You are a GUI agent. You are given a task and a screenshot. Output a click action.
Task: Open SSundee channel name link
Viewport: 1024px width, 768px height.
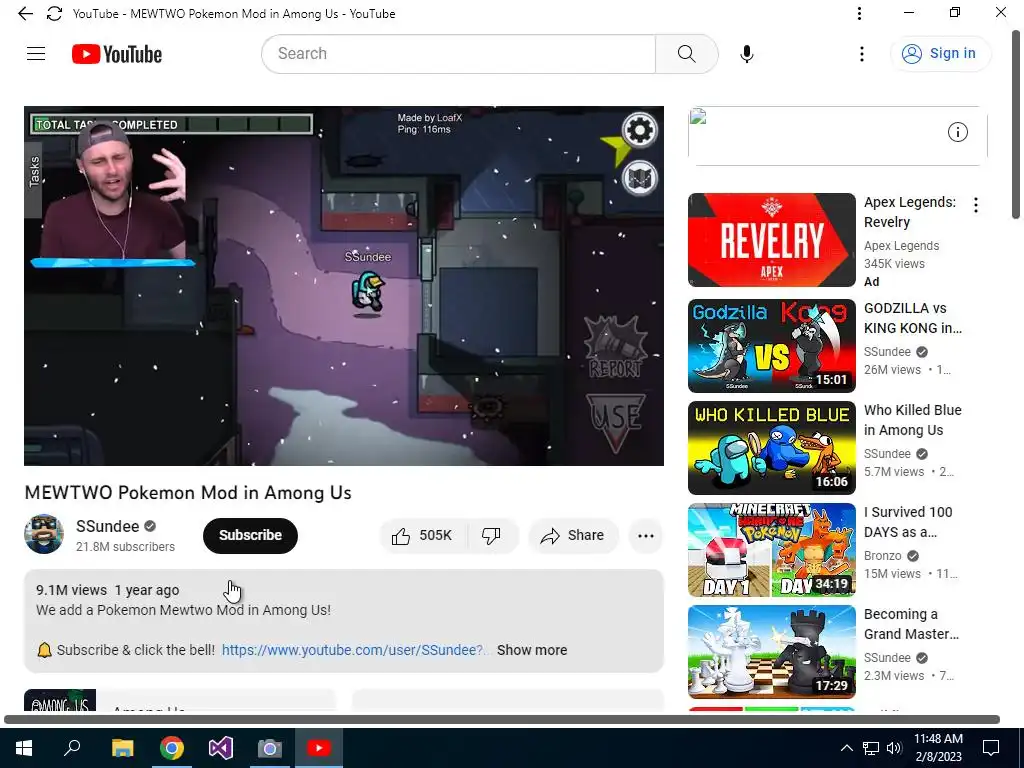(107, 526)
